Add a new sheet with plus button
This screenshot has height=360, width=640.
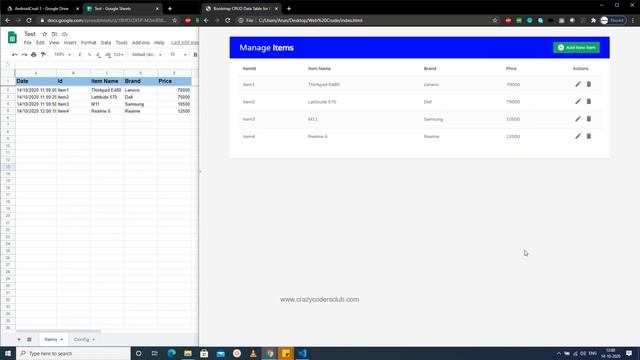point(19,340)
